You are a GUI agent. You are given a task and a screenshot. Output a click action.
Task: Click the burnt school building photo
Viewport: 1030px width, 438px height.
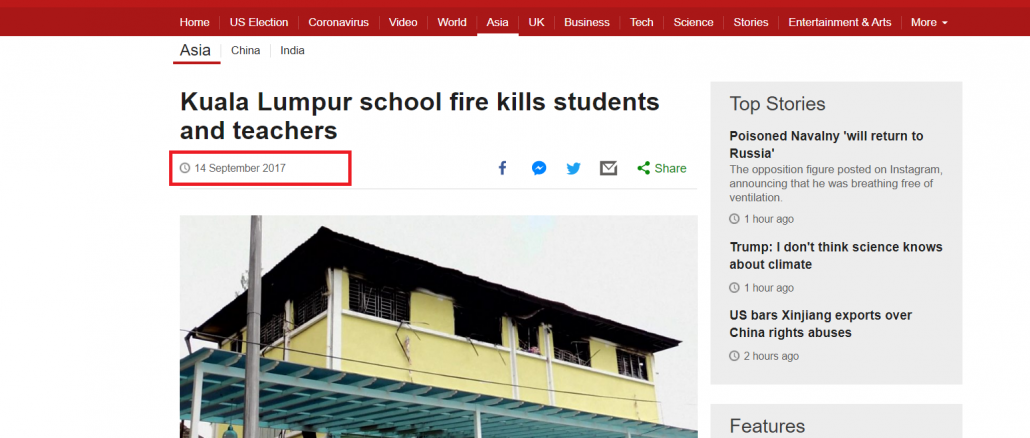439,326
